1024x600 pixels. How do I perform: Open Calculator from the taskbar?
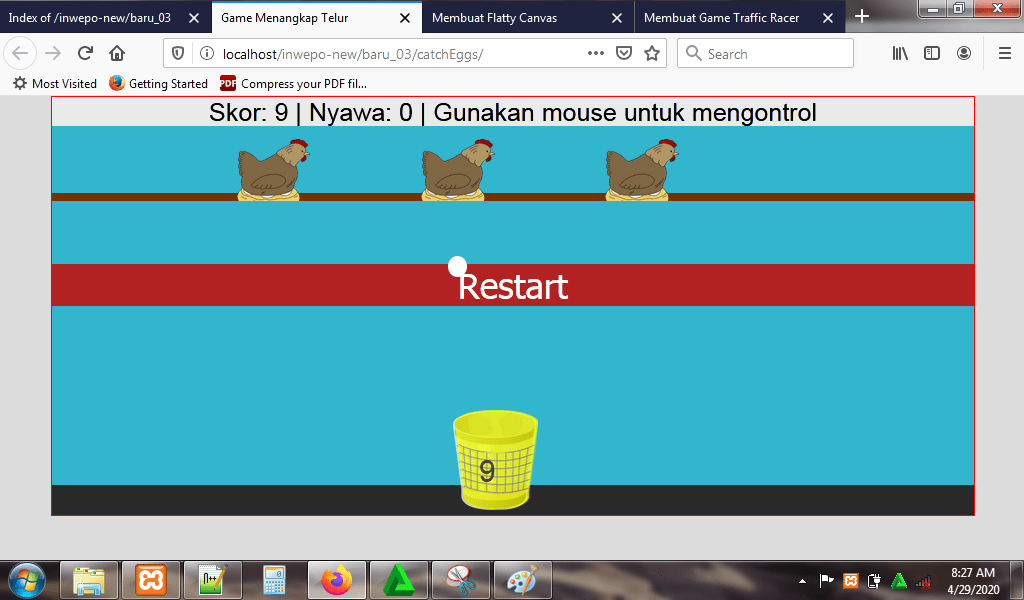click(x=275, y=580)
